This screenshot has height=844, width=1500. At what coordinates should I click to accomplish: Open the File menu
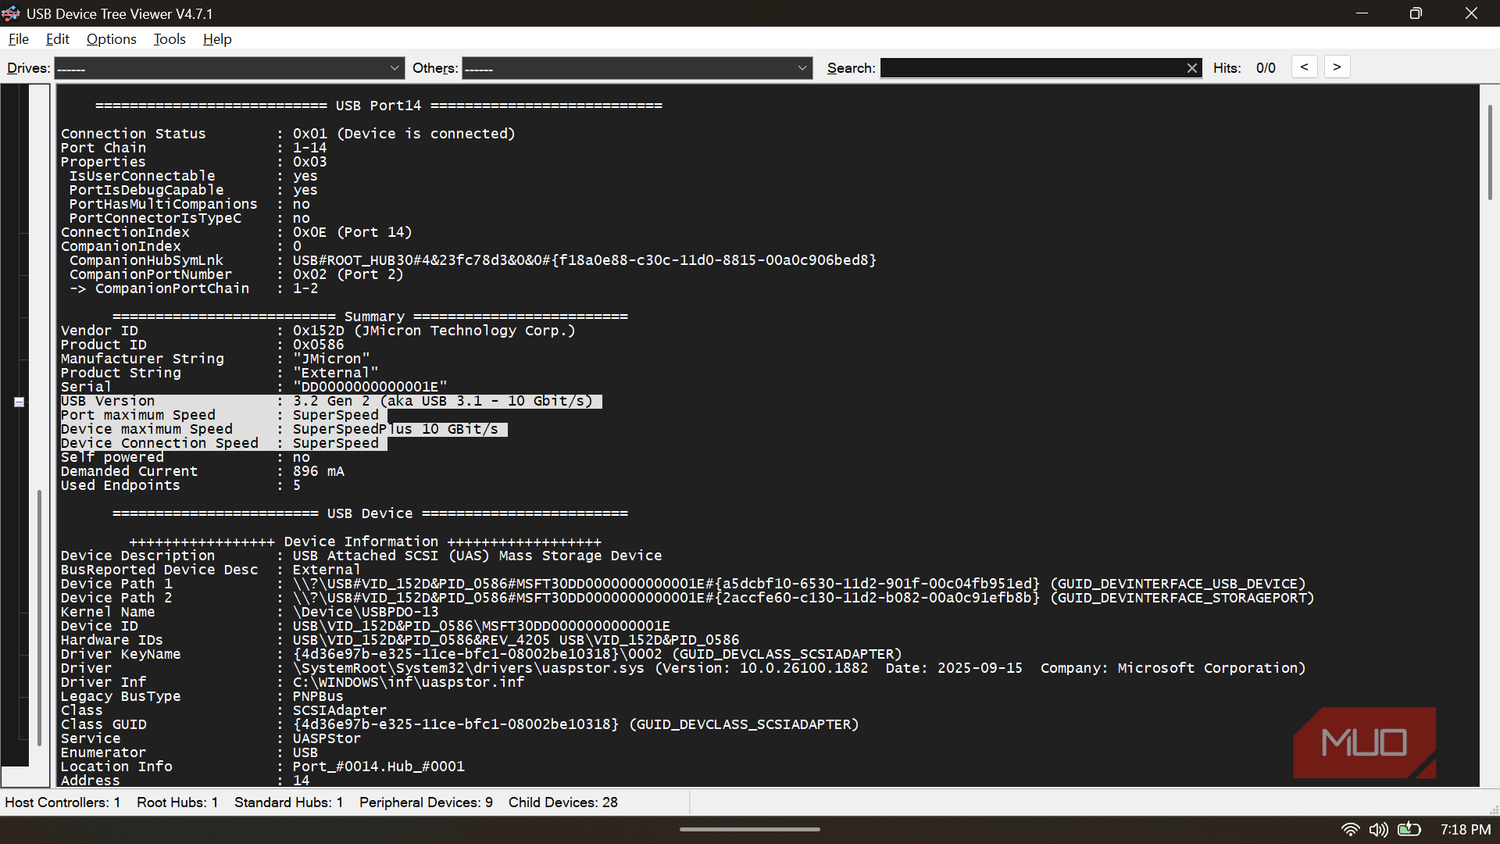click(19, 39)
